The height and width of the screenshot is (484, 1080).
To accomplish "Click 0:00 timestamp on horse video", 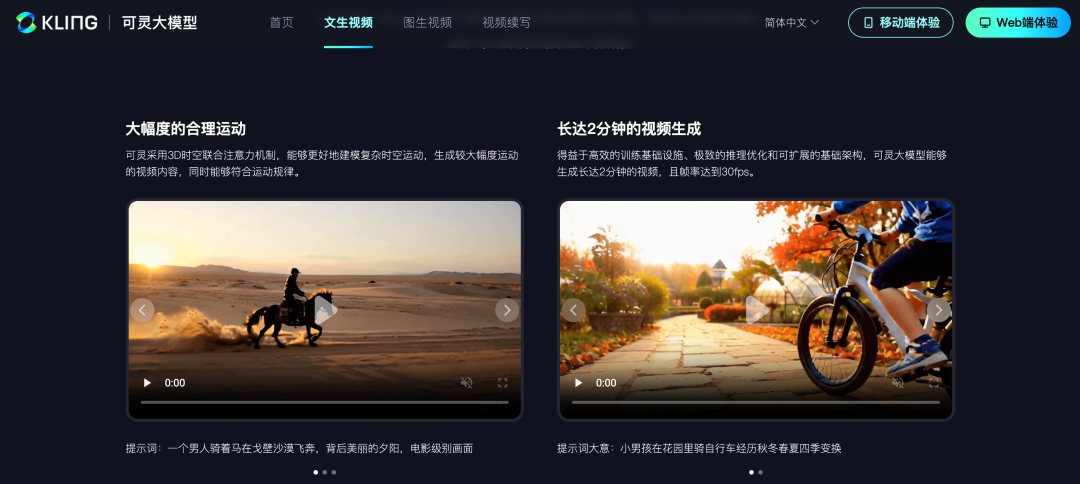I will (x=175, y=383).
